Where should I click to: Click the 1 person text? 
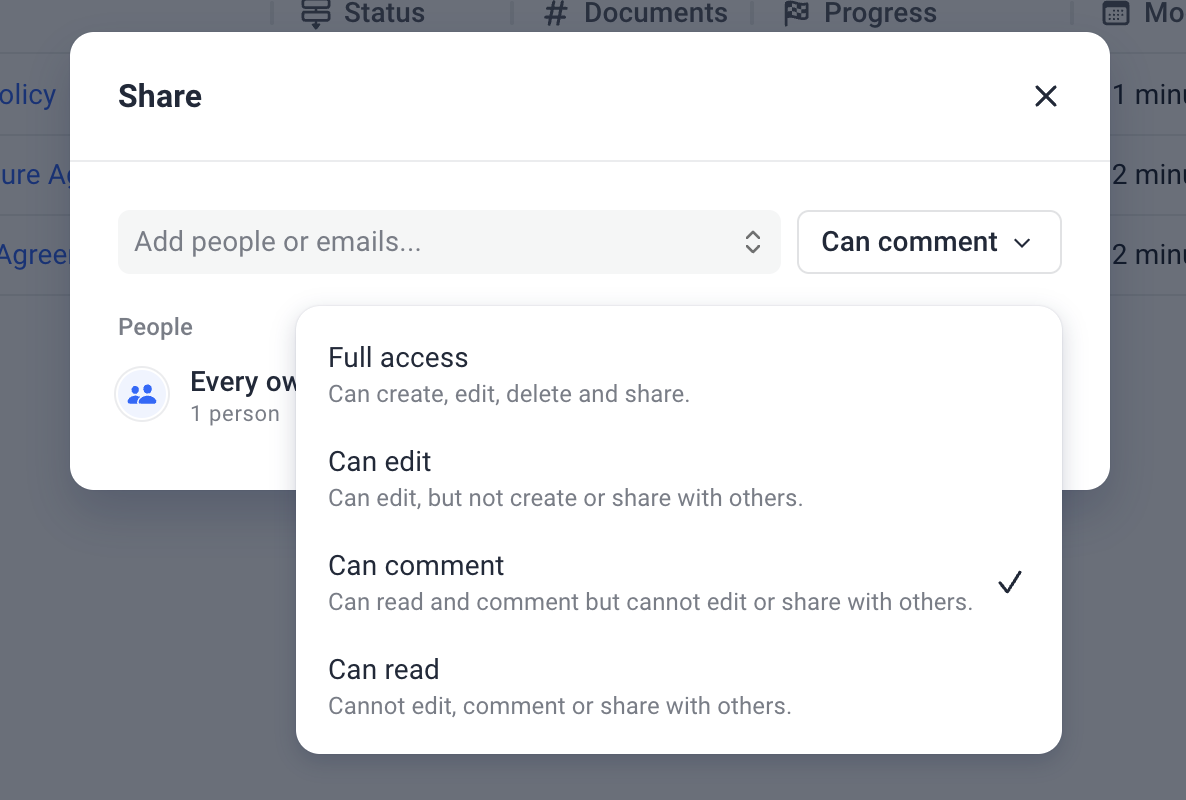(234, 414)
